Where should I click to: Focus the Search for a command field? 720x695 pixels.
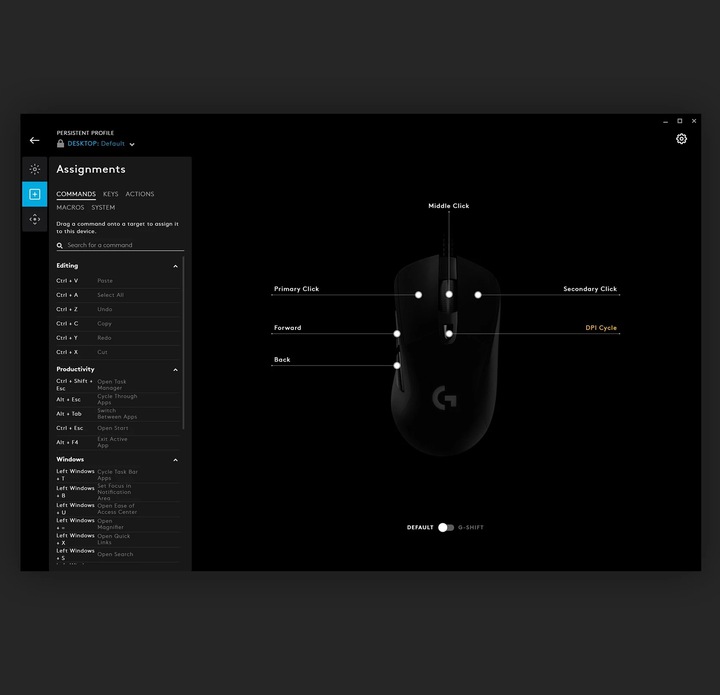120,245
